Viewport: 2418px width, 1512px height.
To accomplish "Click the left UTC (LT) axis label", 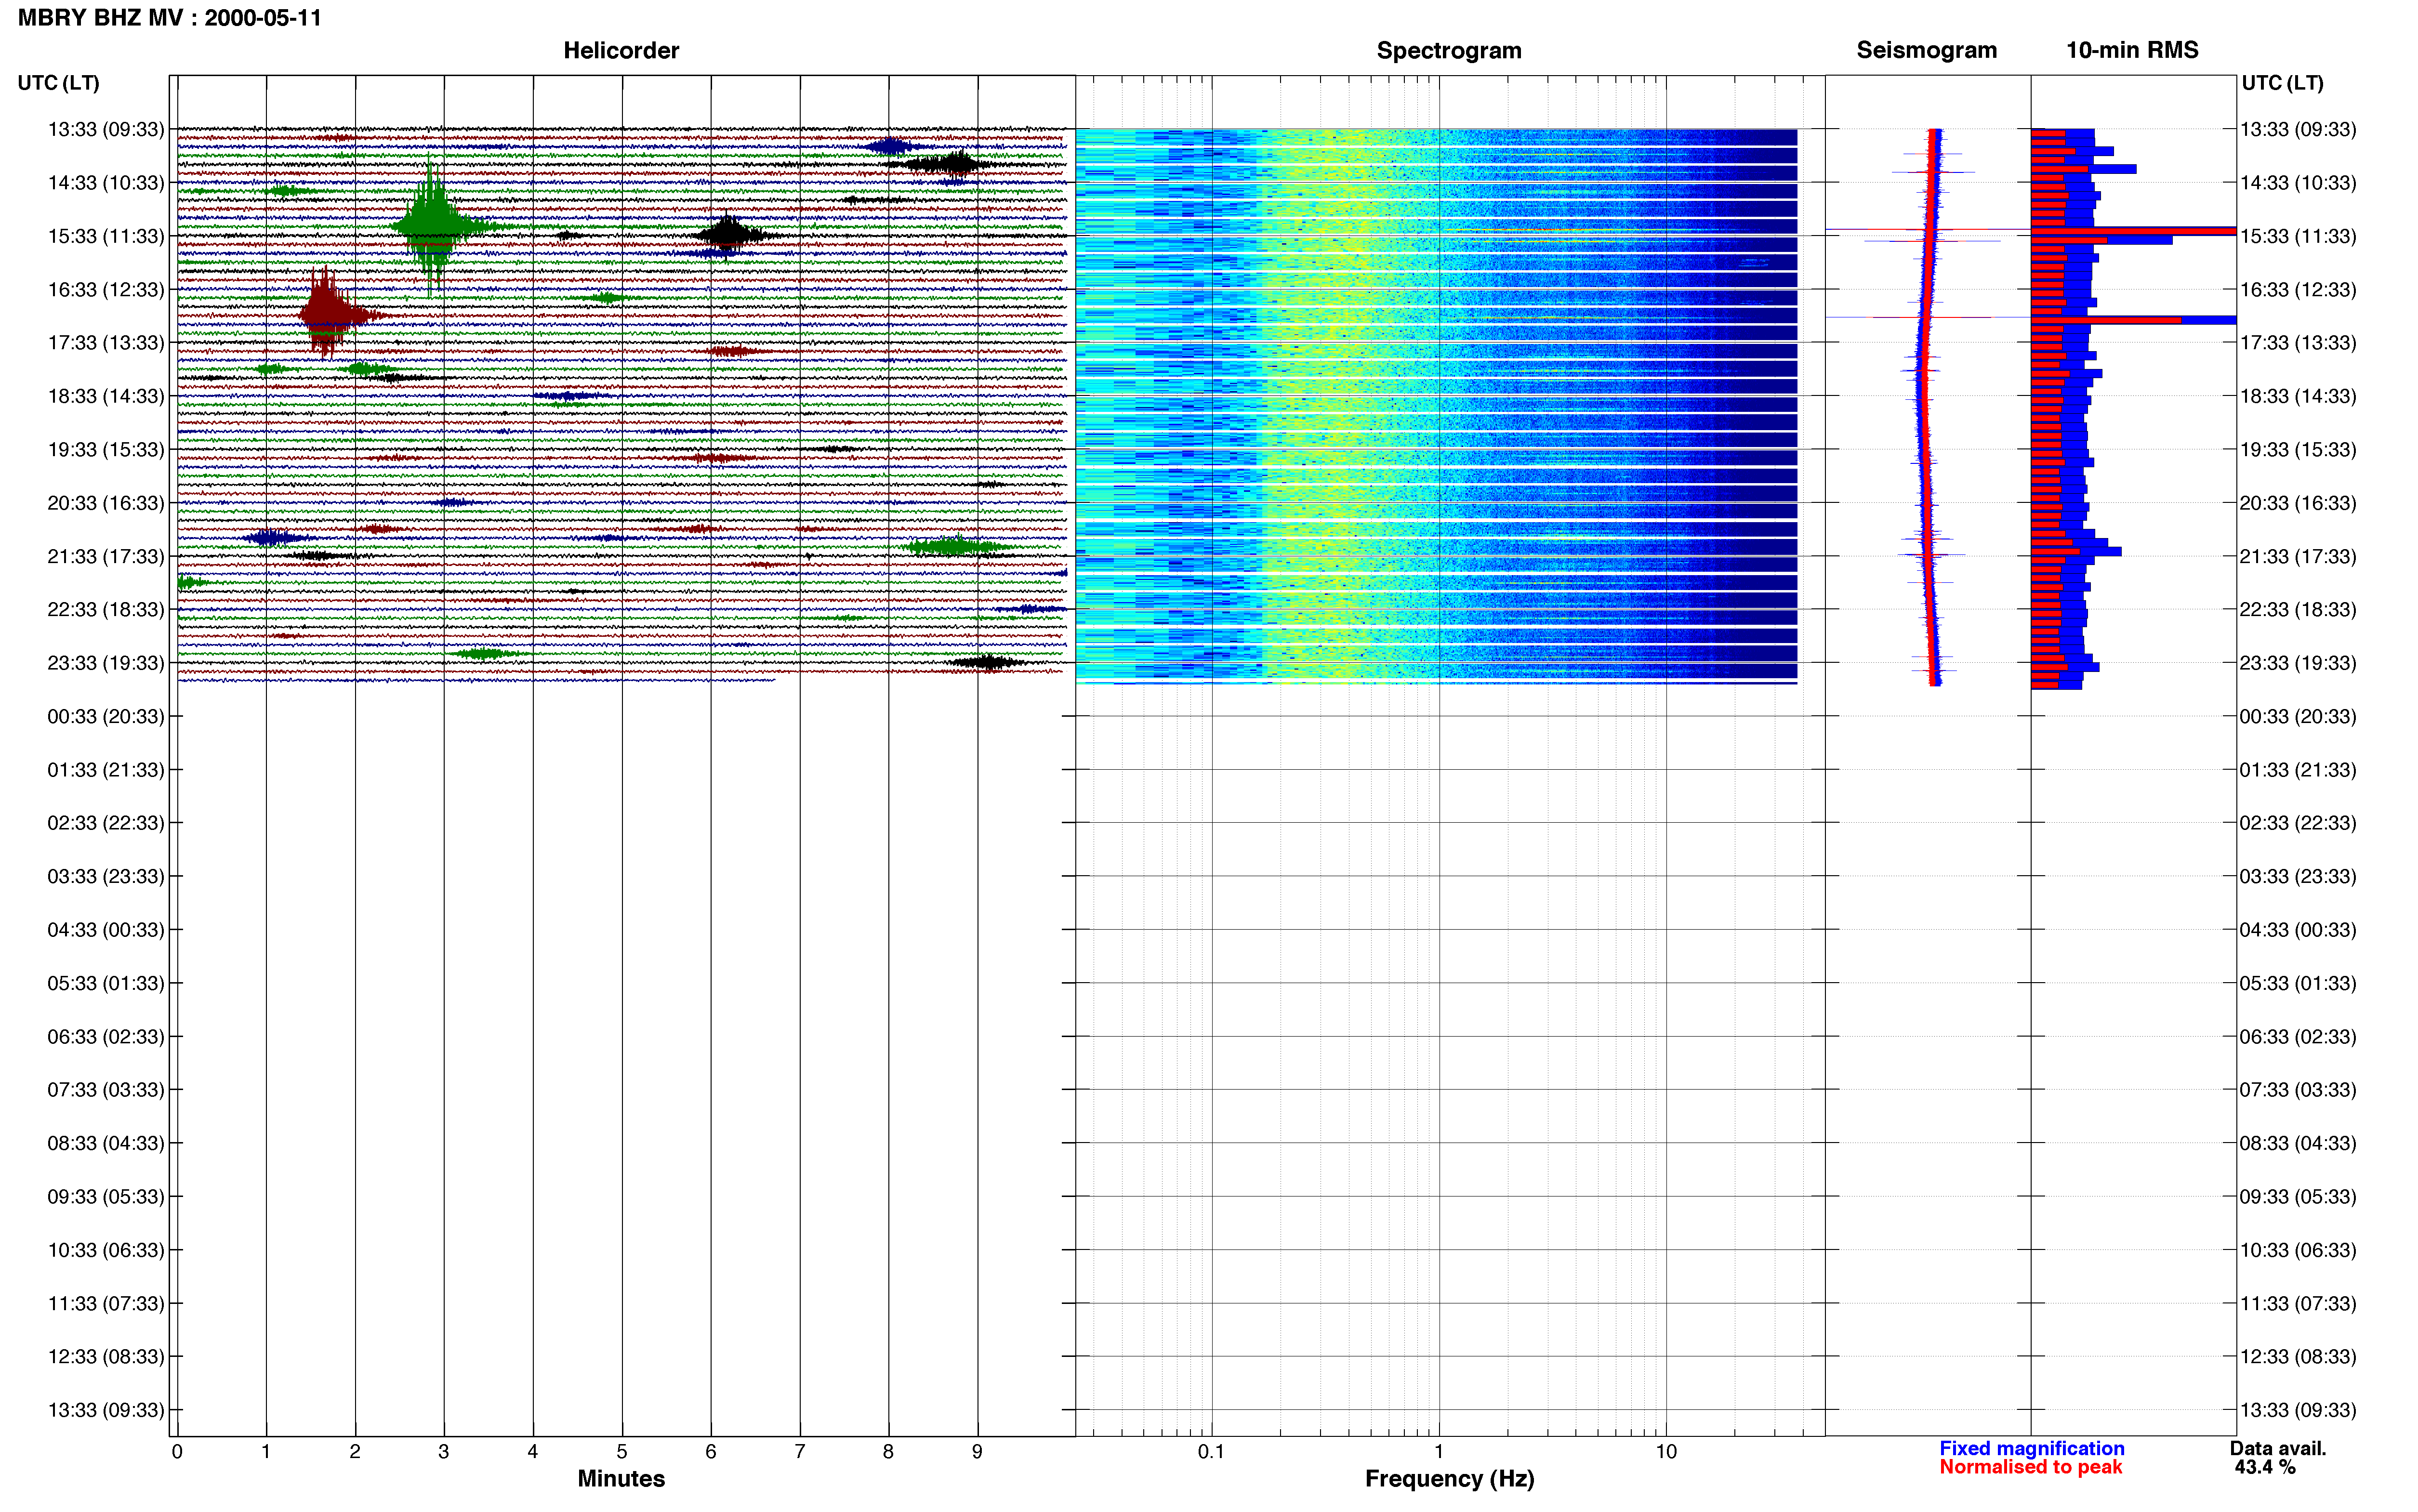I will coord(58,83).
